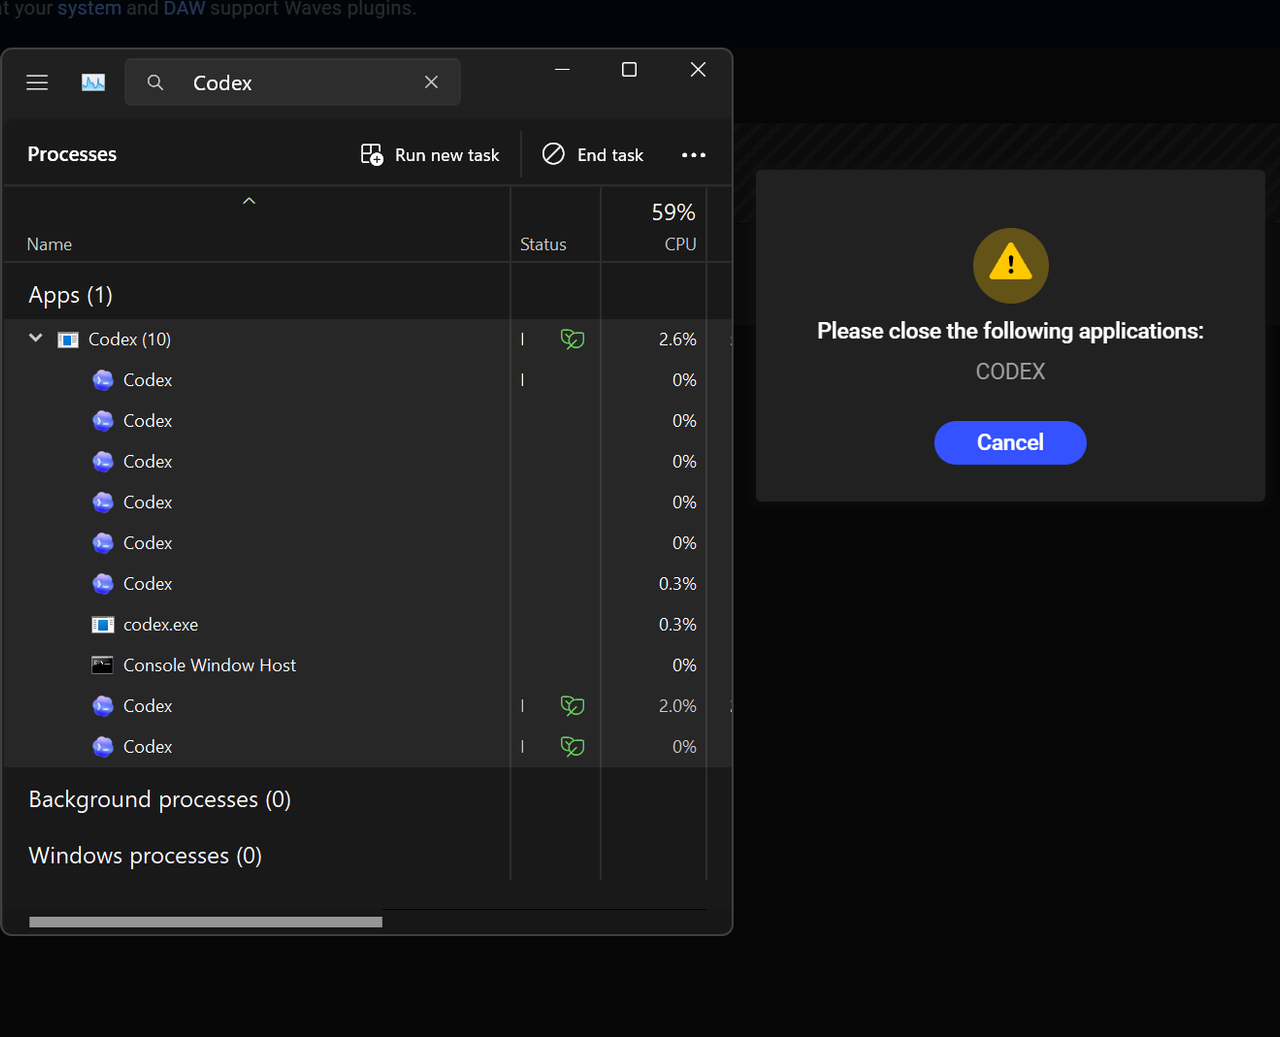Click the Processes page heading
The height and width of the screenshot is (1037, 1280).
click(72, 154)
